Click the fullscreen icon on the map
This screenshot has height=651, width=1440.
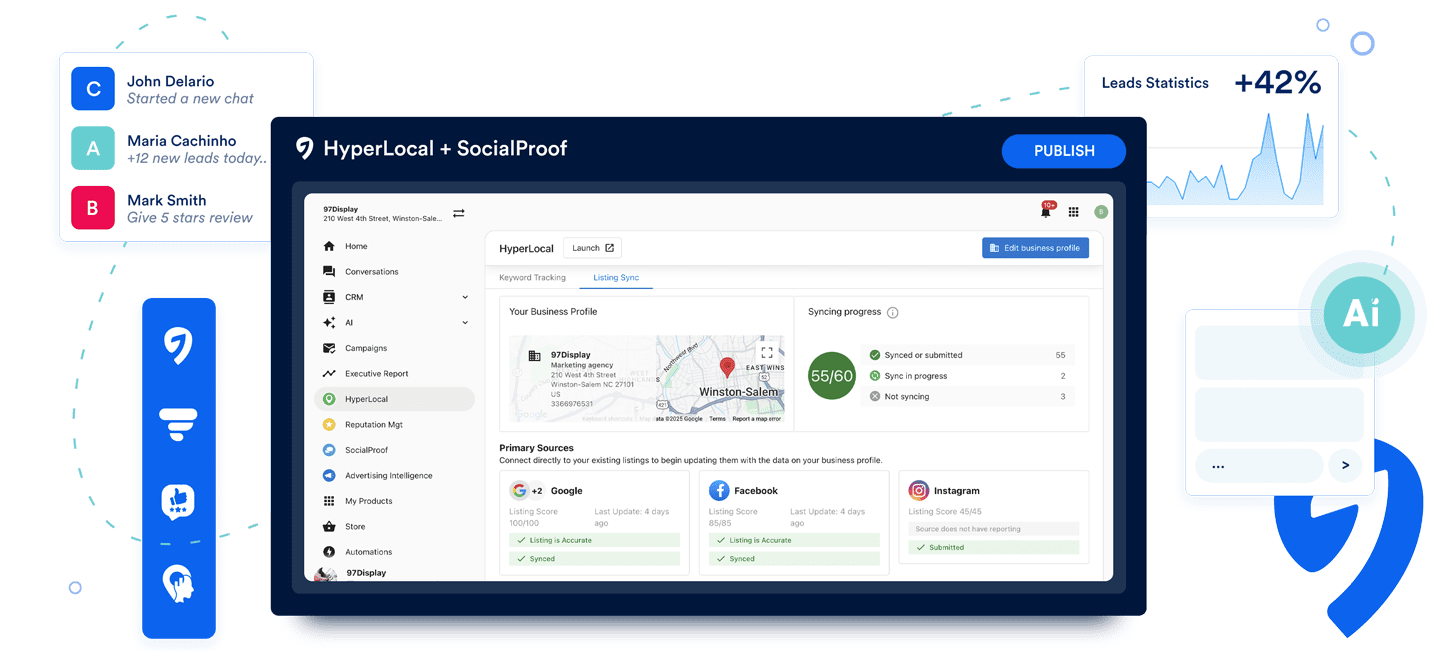coord(767,352)
